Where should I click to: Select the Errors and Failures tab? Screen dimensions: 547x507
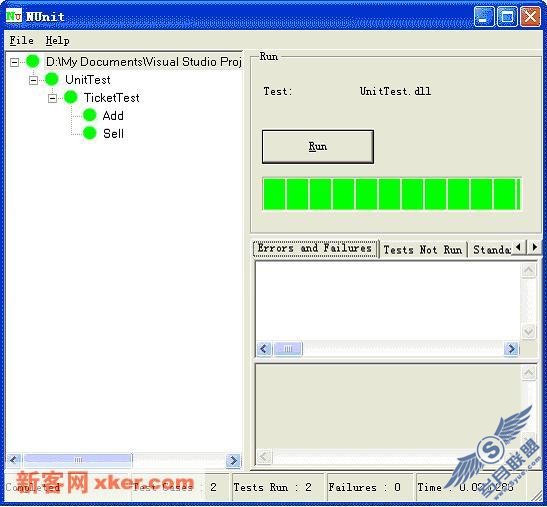tap(315, 248)
